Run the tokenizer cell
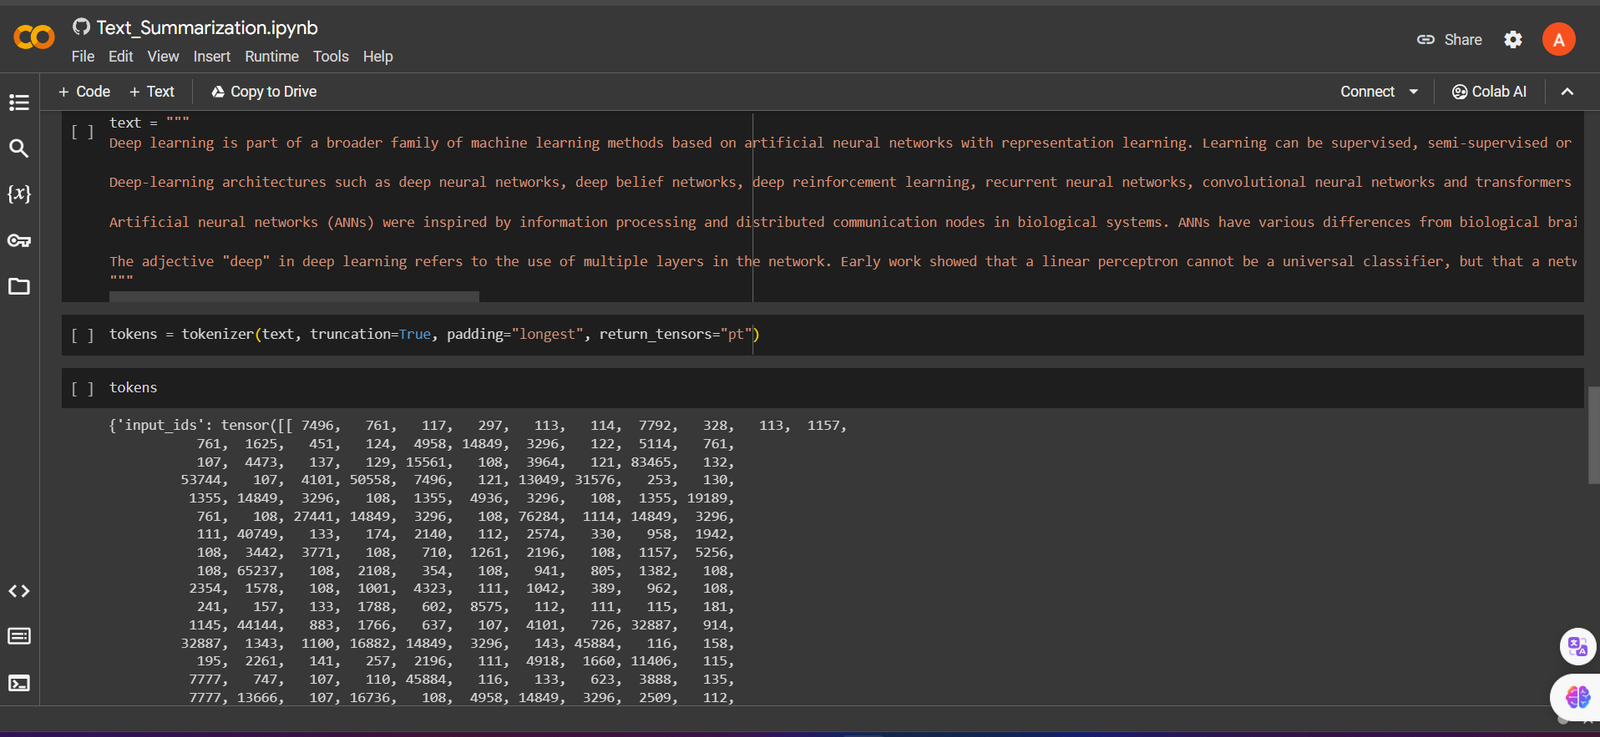Image resolution: width=1600 pixels, height=737 pixels. click(82, 335)
